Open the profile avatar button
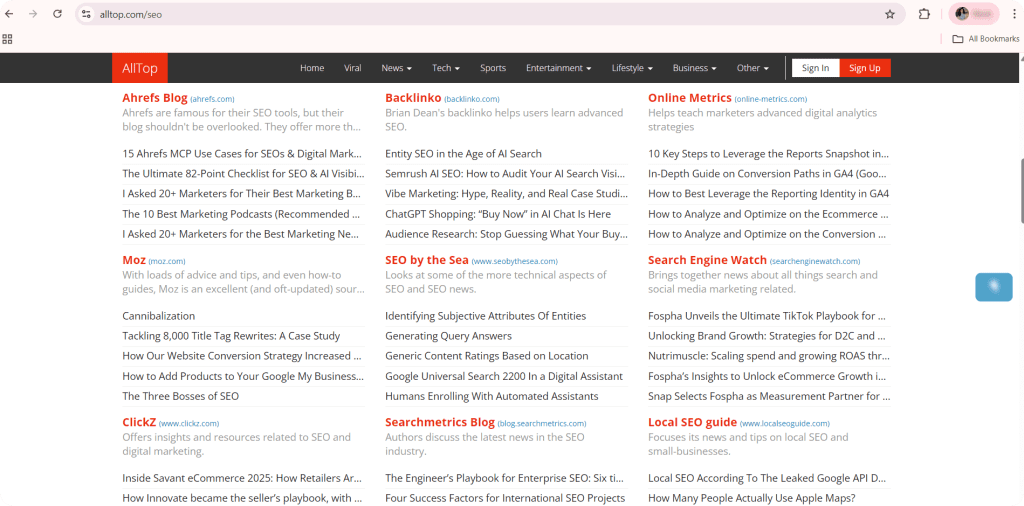 click(x=974, y=14)
